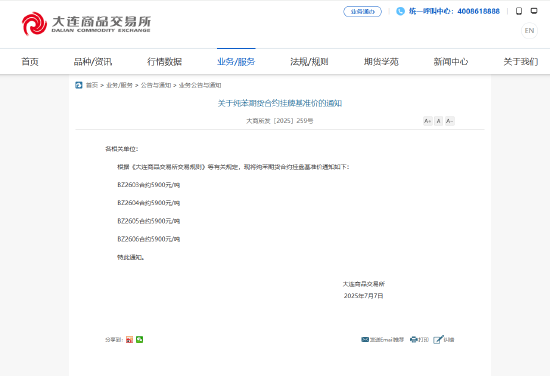Click the 大连商品交易所 signature text
The width and height of the screenshot is (550, 376).
coord(364,284)
